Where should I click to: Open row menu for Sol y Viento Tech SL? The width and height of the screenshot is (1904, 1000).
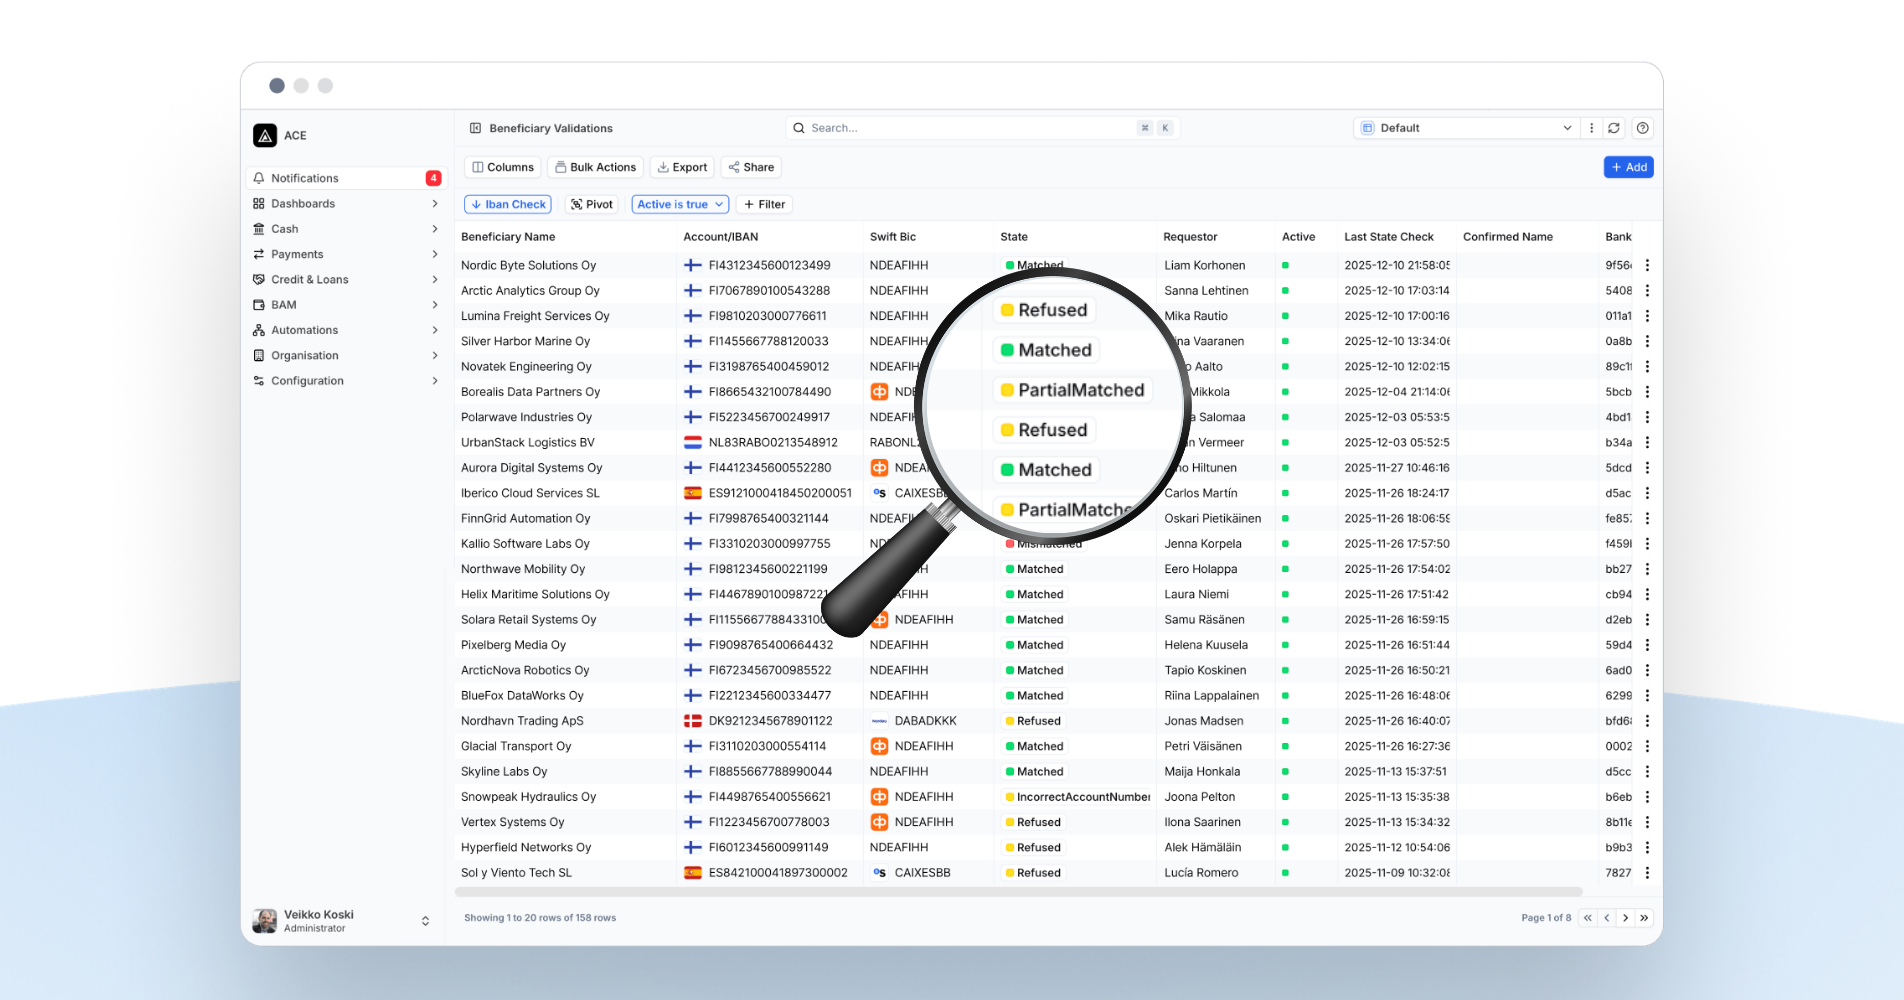pos(1647,873)
